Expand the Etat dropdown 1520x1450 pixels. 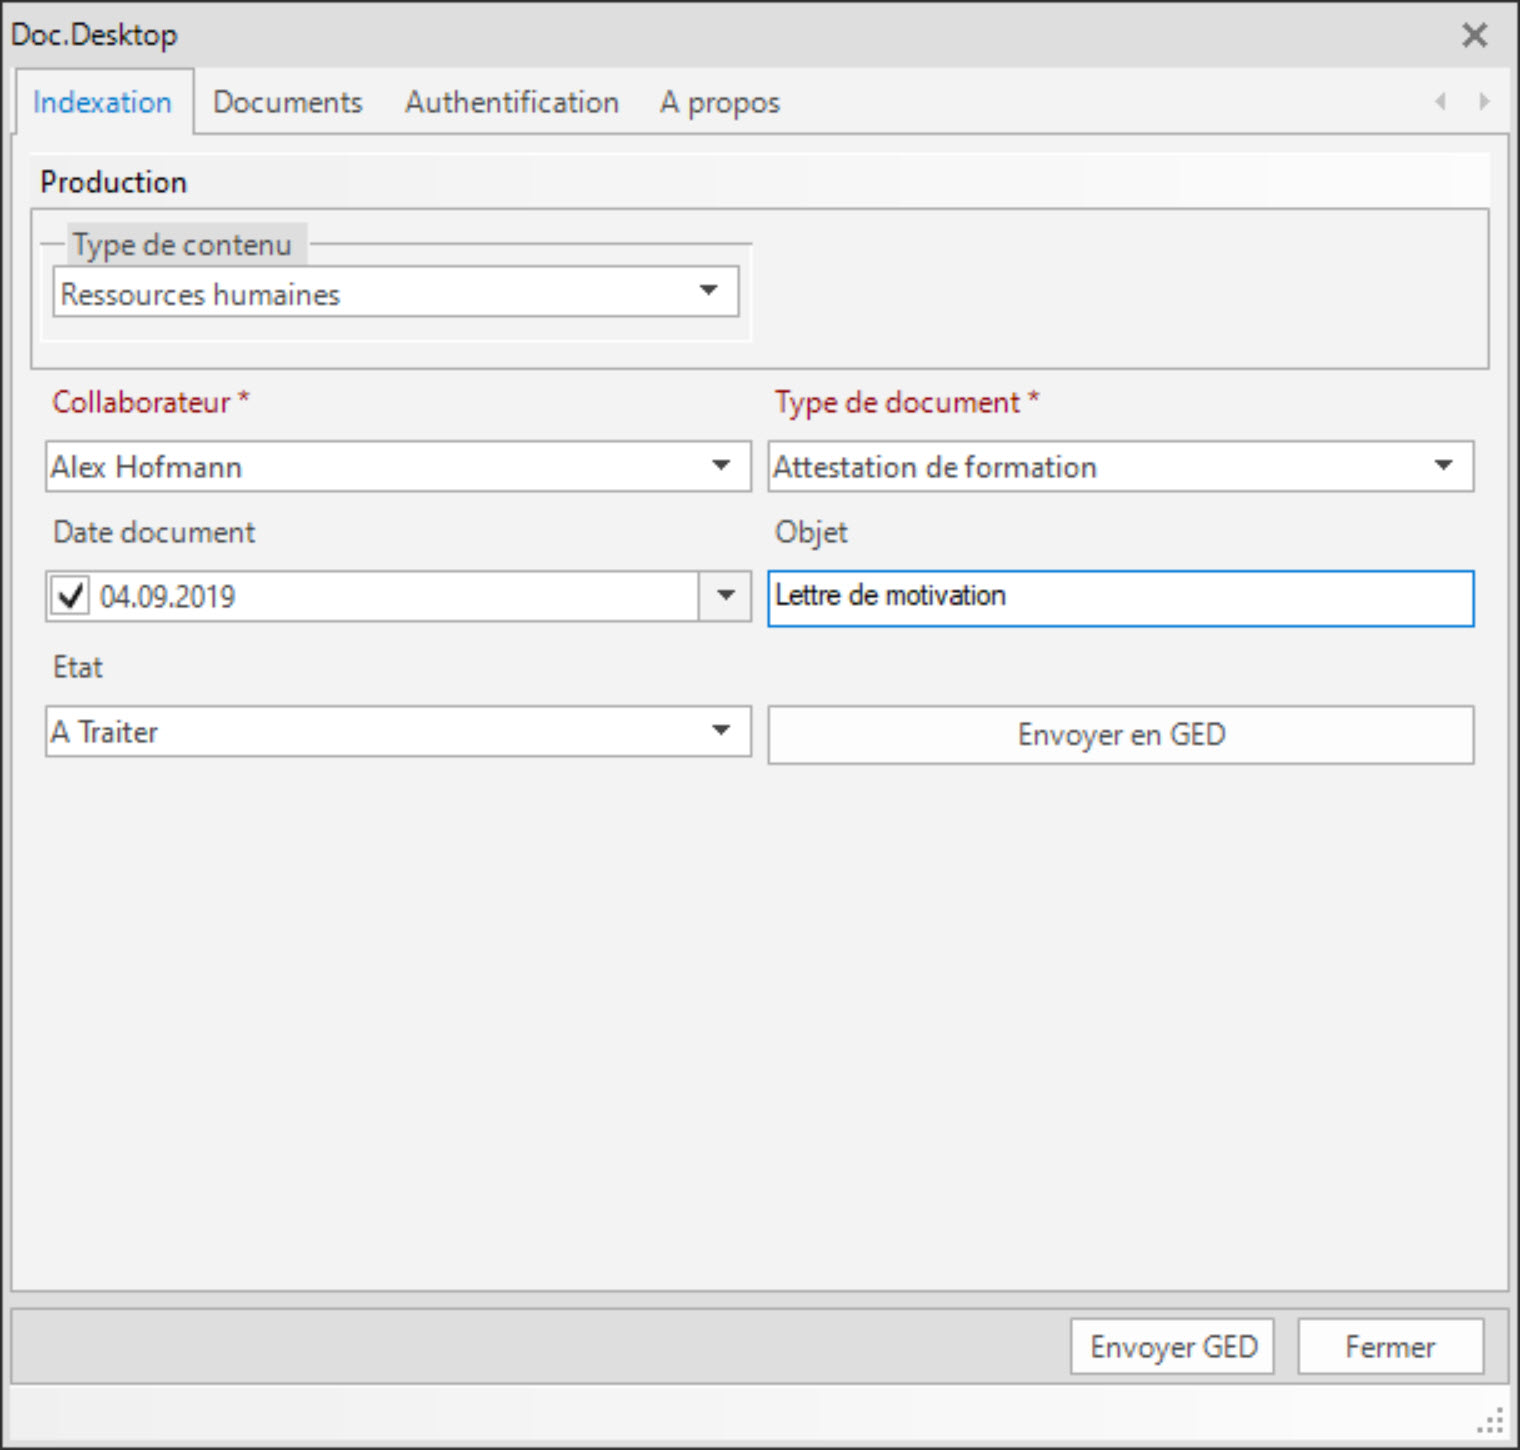point(721,731)
